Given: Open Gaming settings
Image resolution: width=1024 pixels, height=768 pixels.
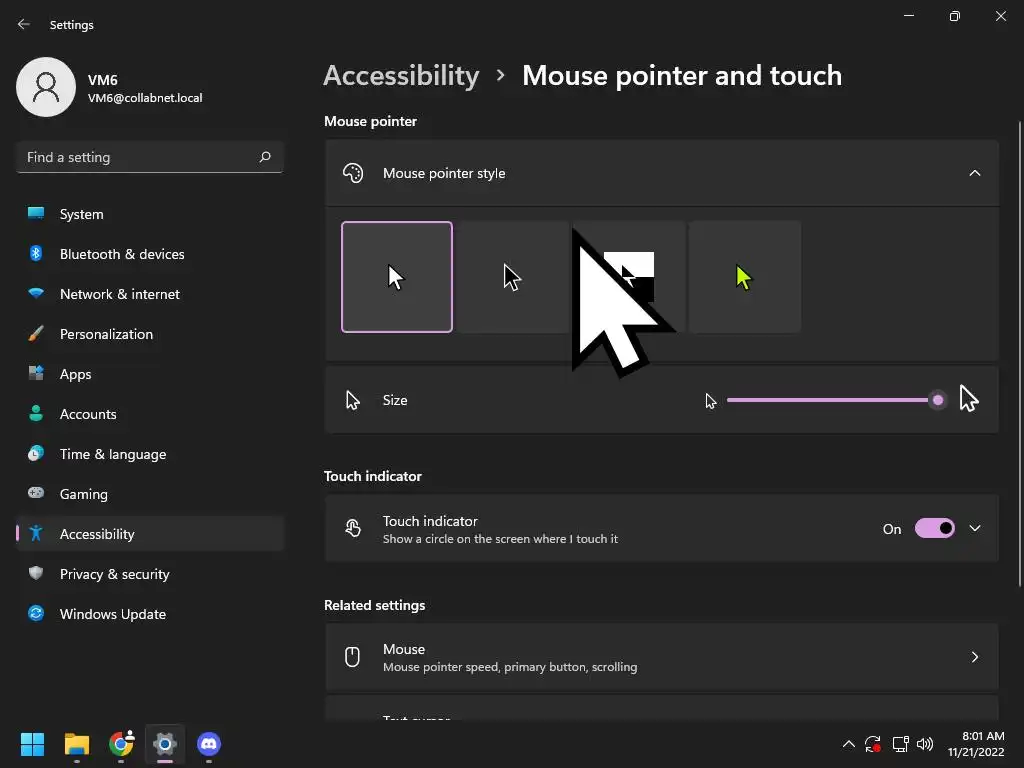Looking at the screenshot, I should click(x=150, y=494).
